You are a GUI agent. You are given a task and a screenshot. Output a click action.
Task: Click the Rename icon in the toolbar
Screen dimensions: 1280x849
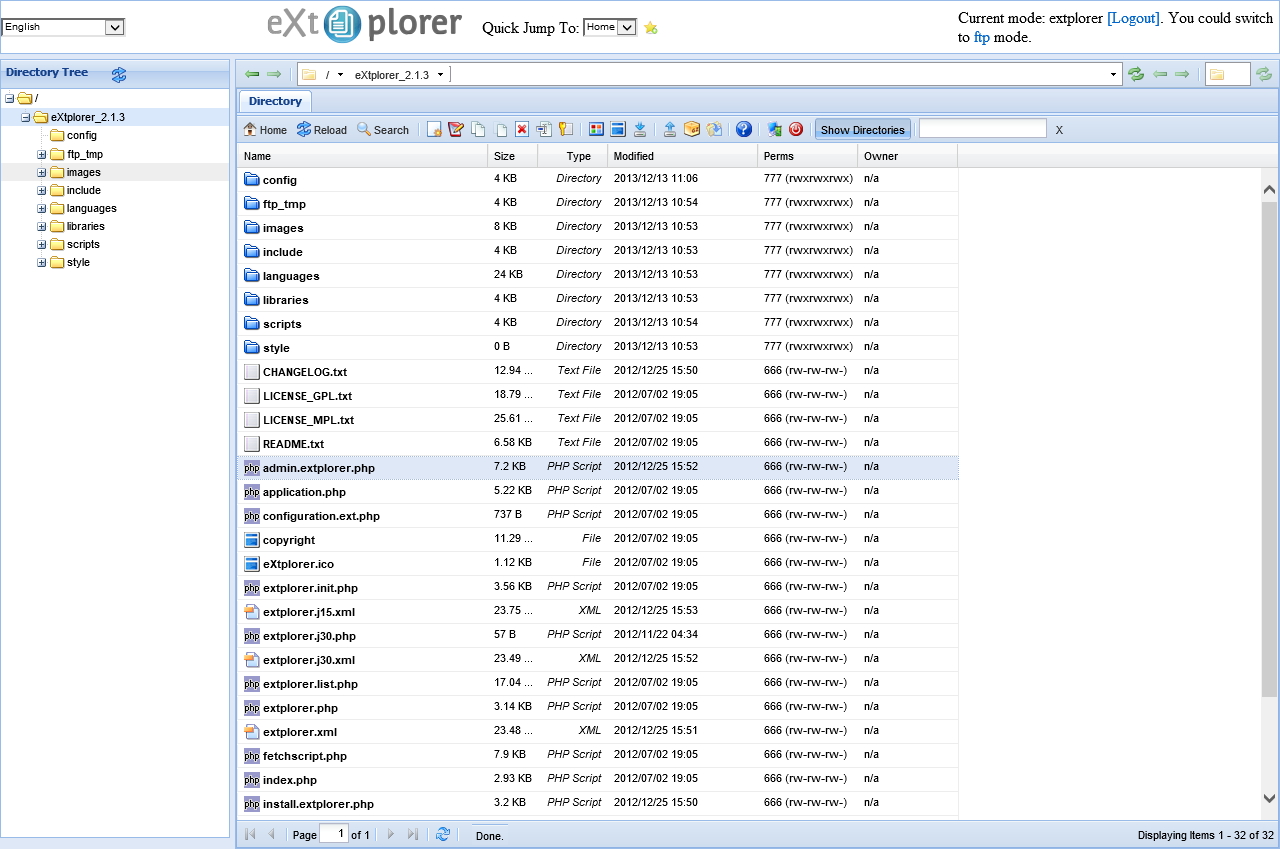(x=545, y=129)
